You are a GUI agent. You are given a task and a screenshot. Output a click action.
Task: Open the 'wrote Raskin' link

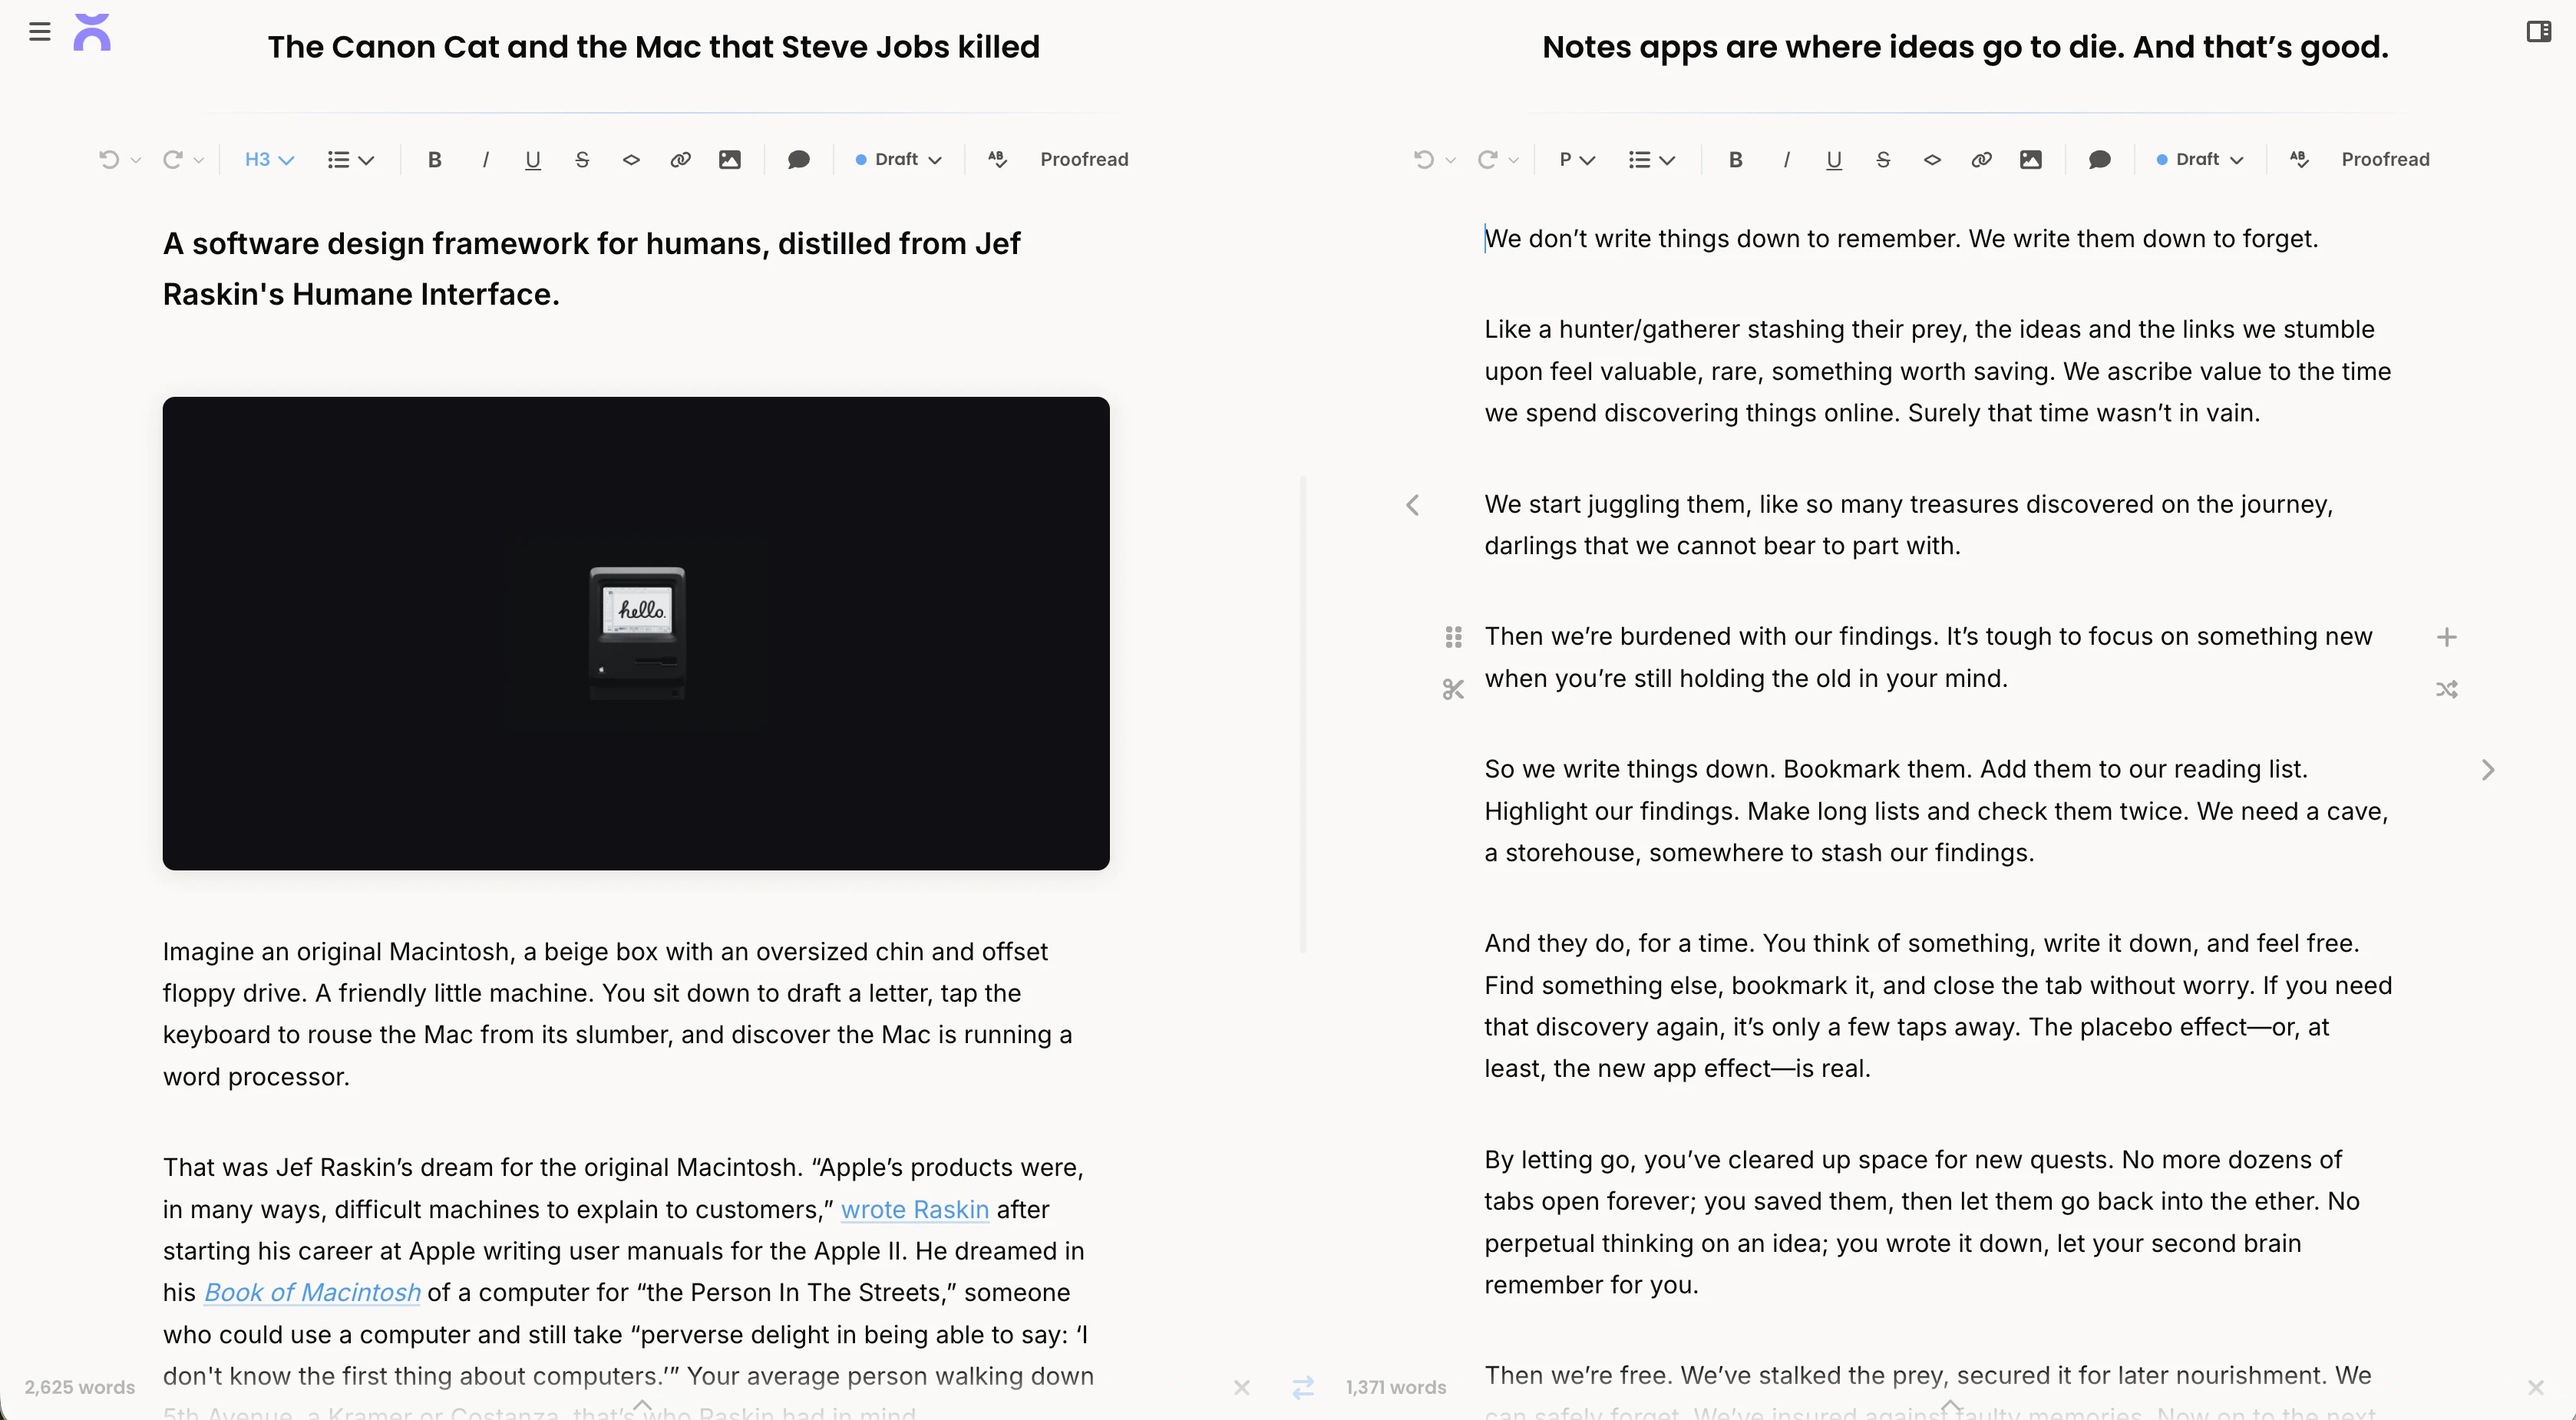tap(914, 1209)
